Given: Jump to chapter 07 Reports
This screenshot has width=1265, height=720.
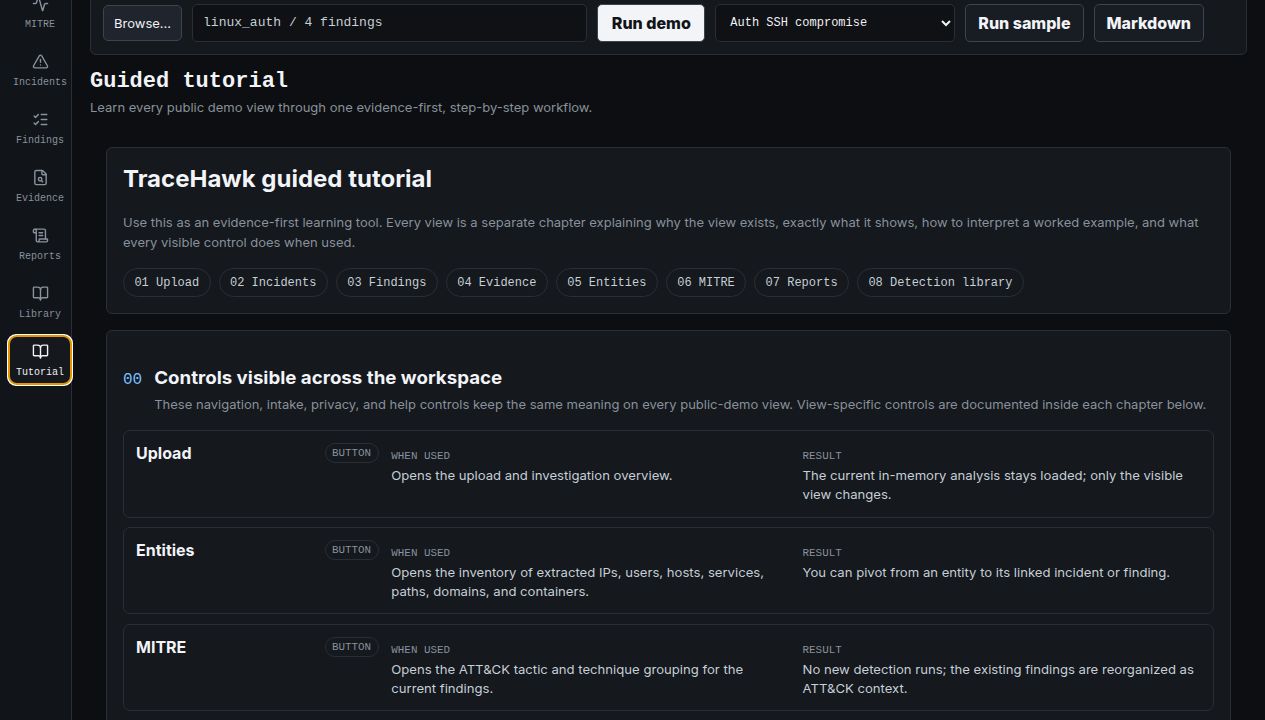Looking at the screenshot, I should 801,282.
